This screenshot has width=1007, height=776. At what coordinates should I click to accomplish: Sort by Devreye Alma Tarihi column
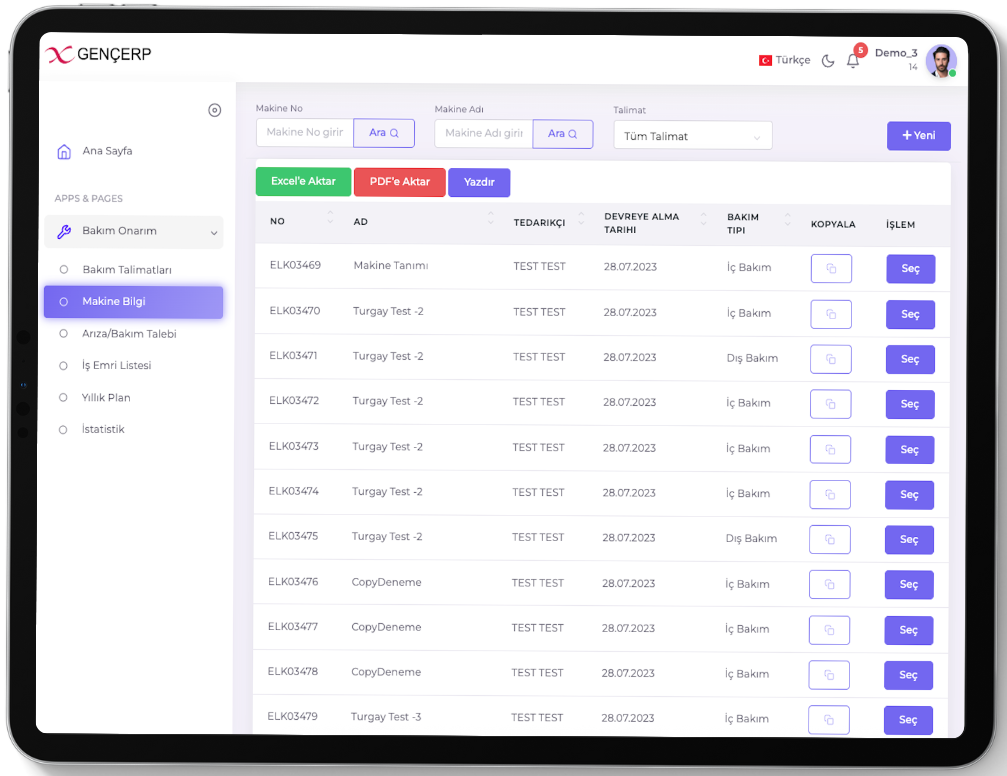click(704, 217)
